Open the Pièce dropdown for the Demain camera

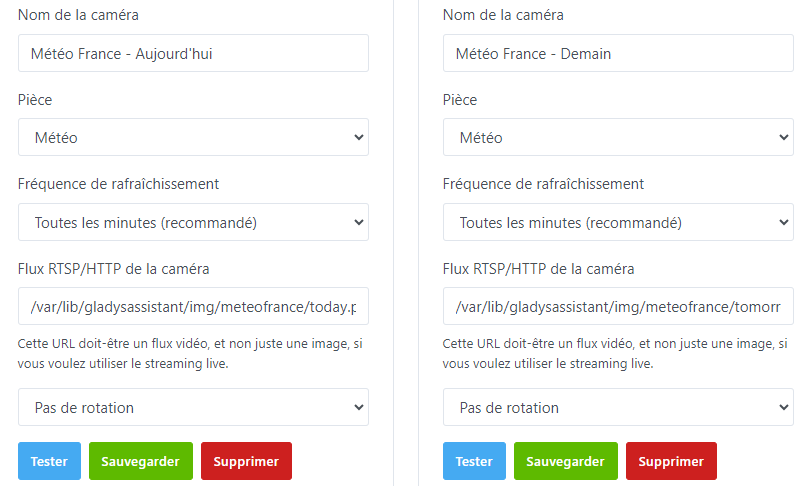coord(618,138)
